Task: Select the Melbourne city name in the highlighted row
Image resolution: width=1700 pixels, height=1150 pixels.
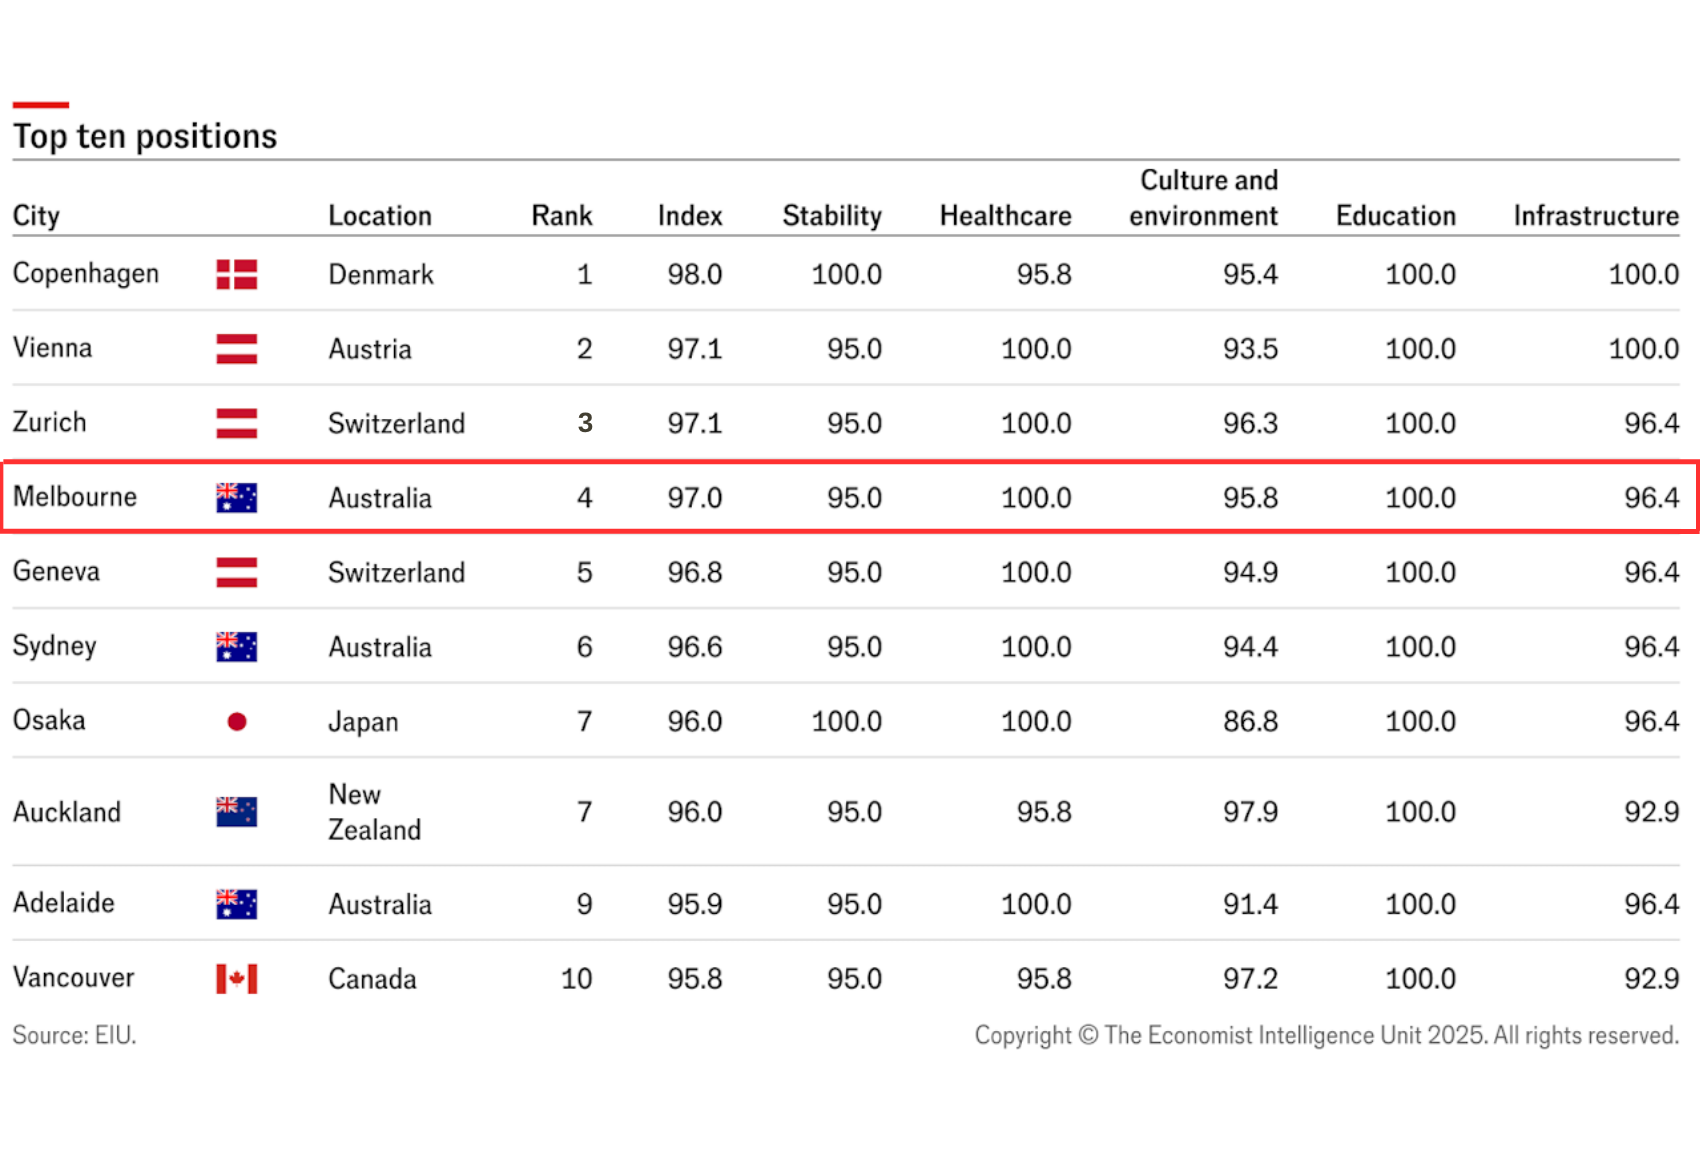Action: point(75,497)
